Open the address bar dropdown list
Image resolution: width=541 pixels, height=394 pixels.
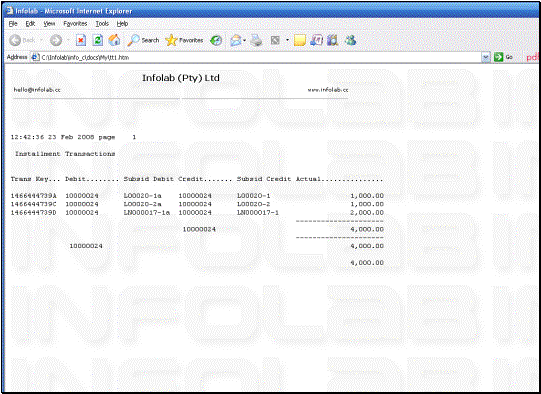pyautogui.click(x=486, y=57)
